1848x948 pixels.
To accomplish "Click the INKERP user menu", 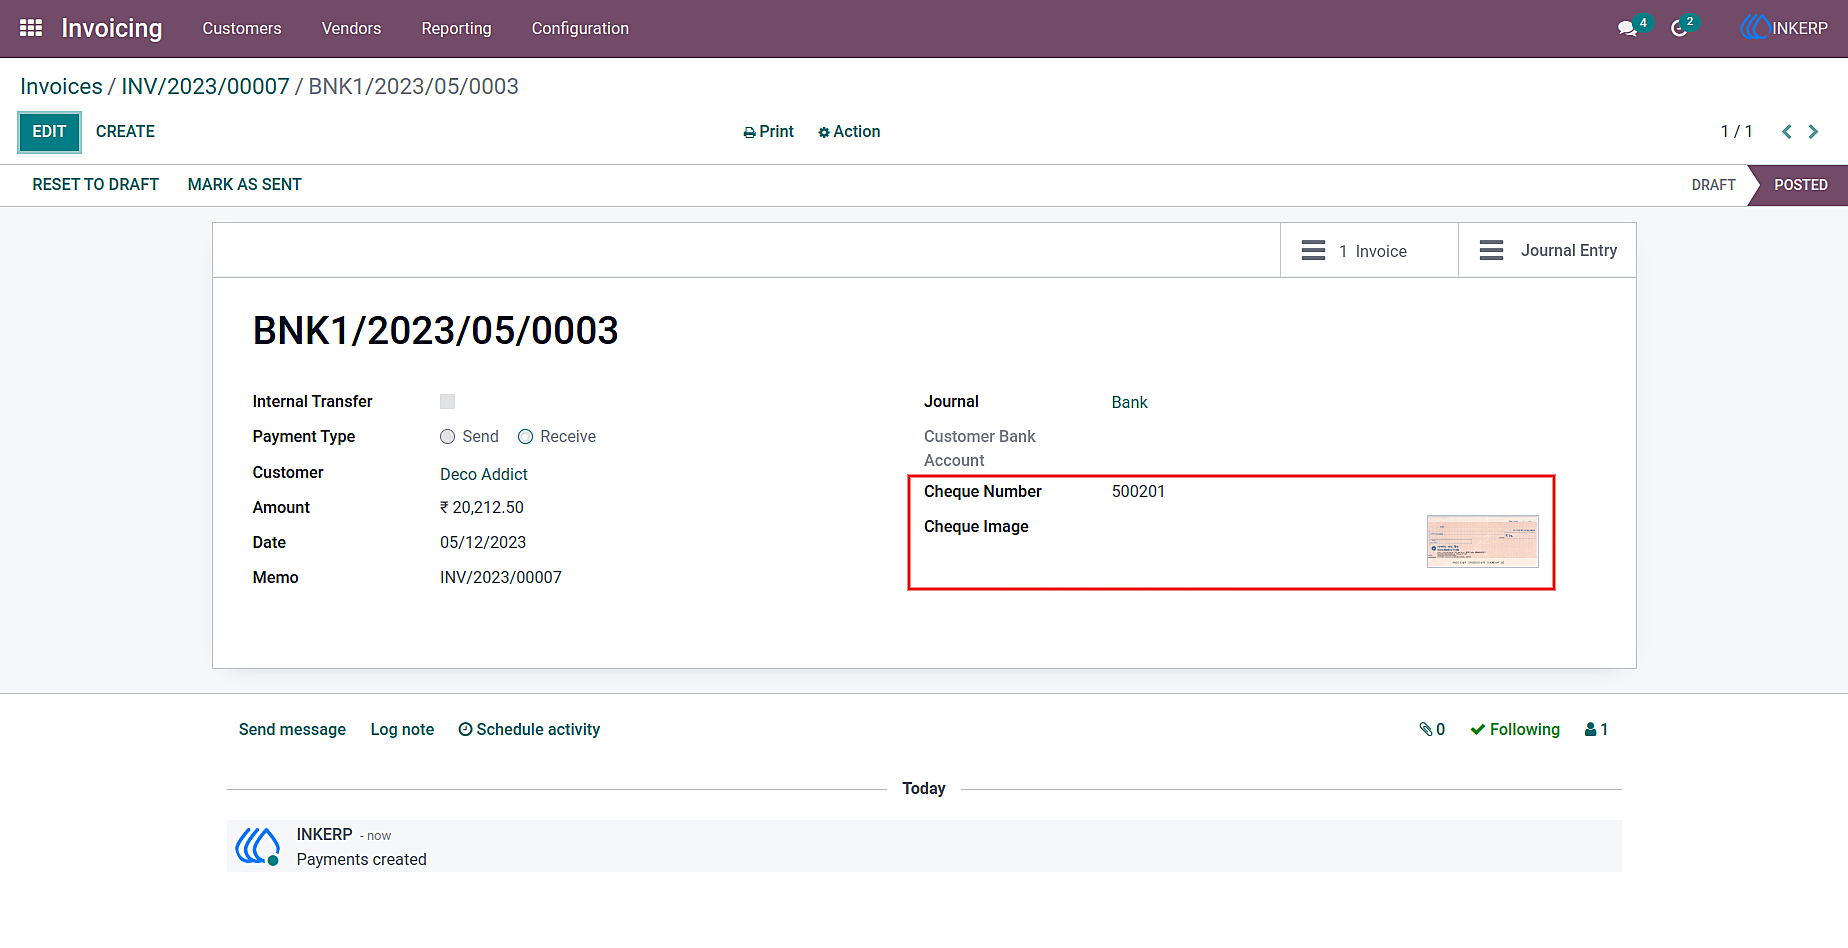I will 1784,28.
